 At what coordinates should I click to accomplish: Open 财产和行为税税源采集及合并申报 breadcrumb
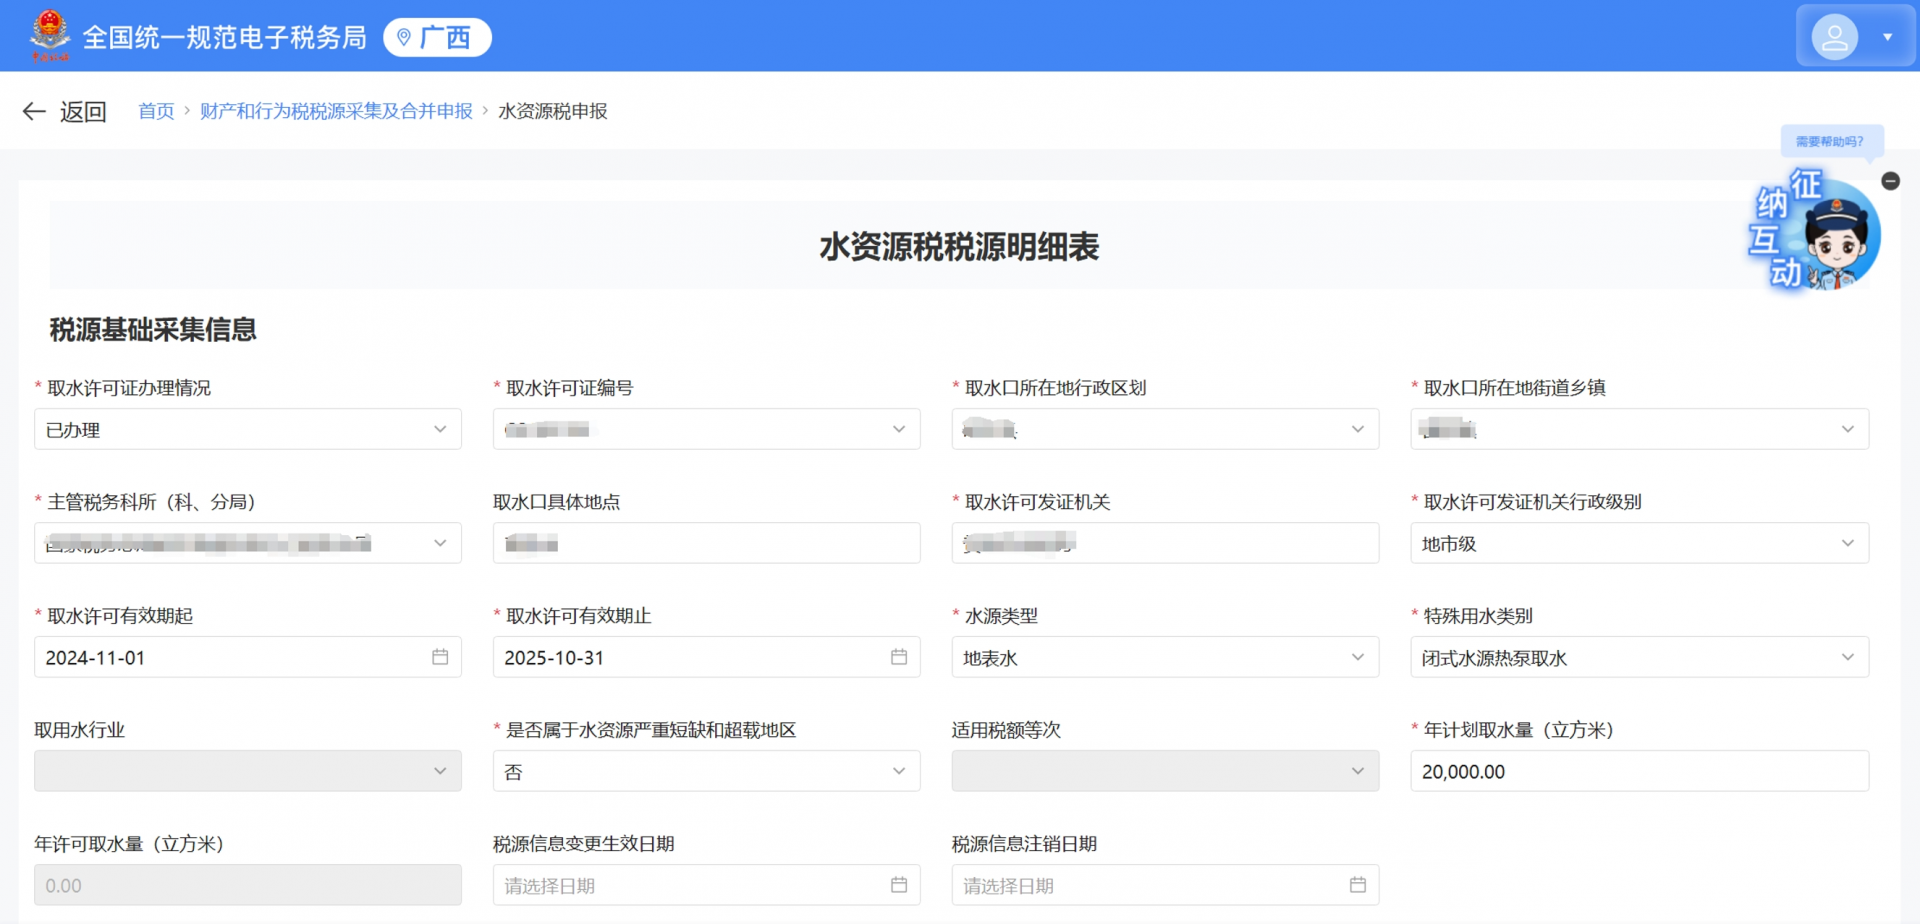[x=336, y=111]
